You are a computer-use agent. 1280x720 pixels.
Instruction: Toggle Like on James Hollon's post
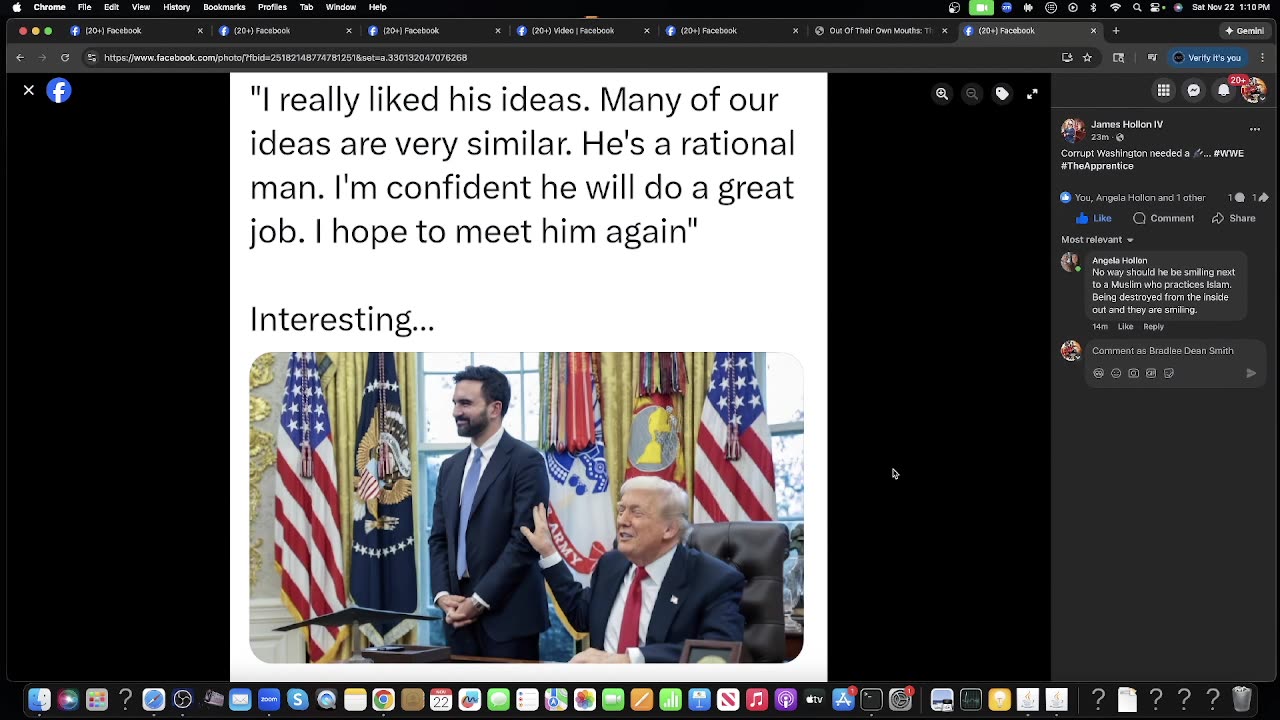coord(1093,218)
